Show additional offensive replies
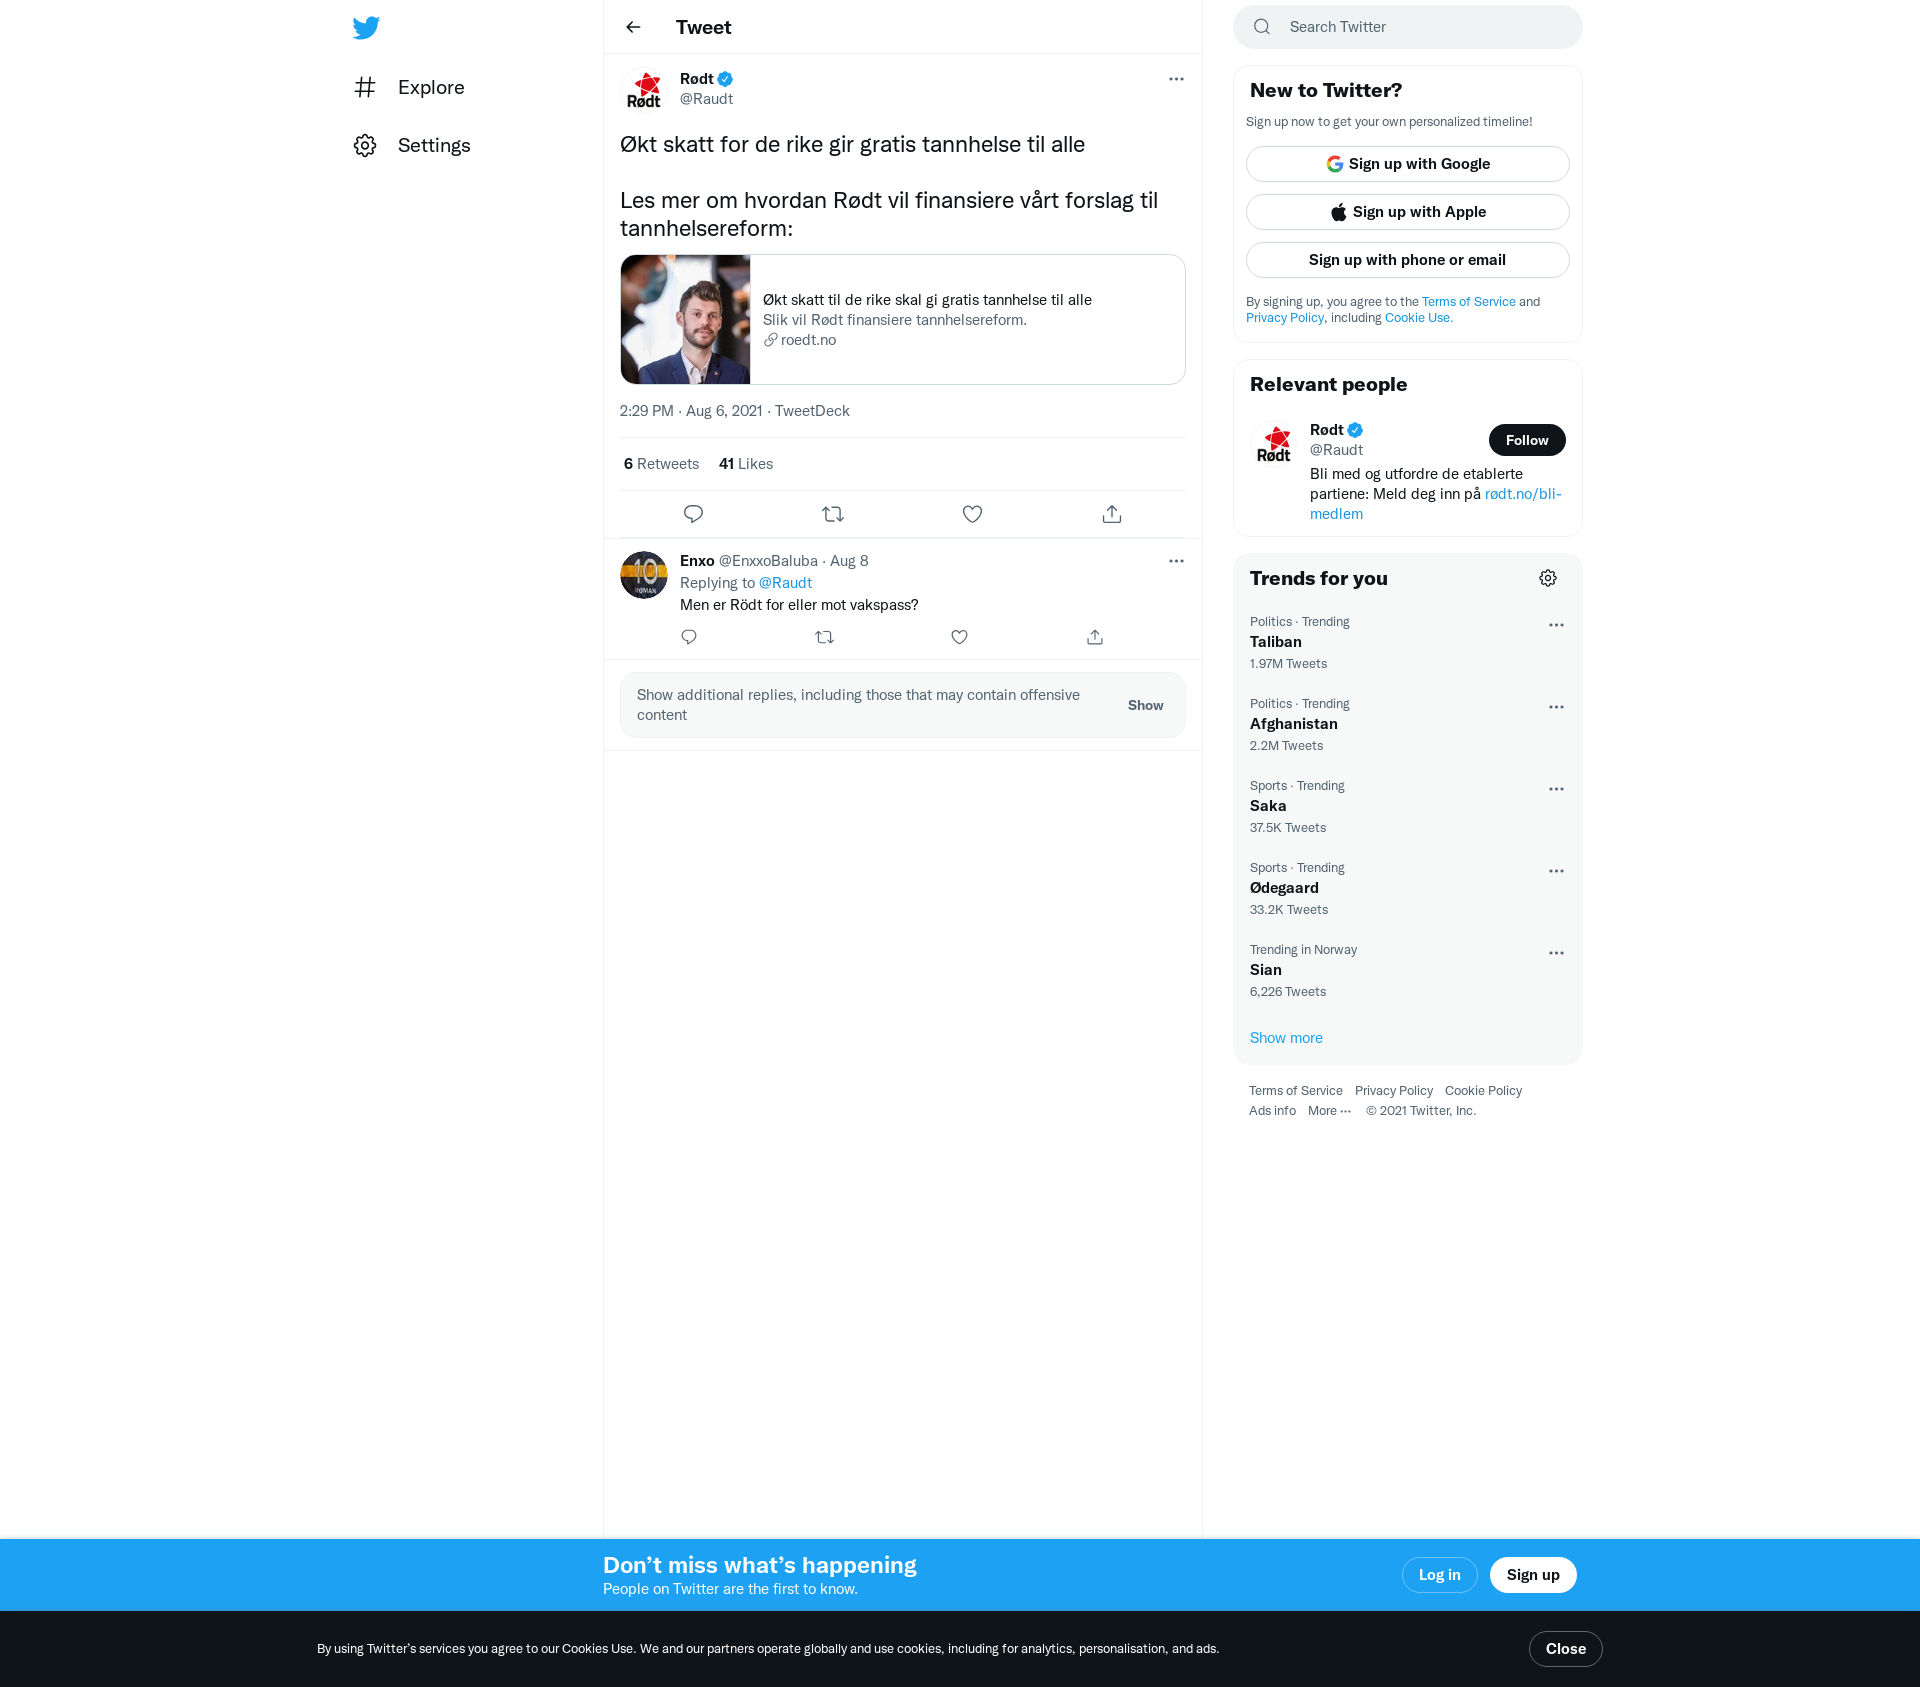This screenshot has width=1920, height=1687. point(1145,705)
